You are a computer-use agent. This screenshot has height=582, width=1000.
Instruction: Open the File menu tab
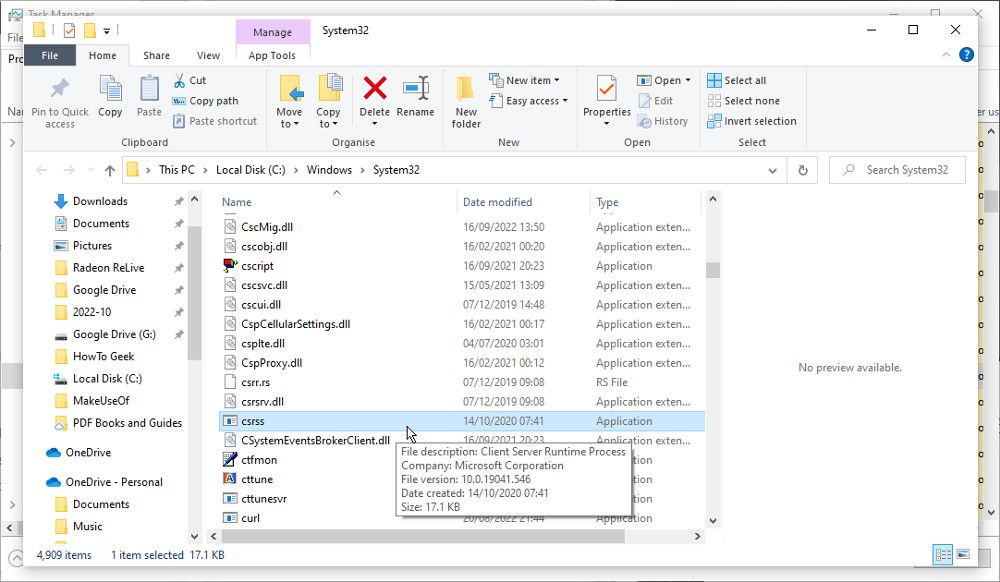click(x=49, y=56)
